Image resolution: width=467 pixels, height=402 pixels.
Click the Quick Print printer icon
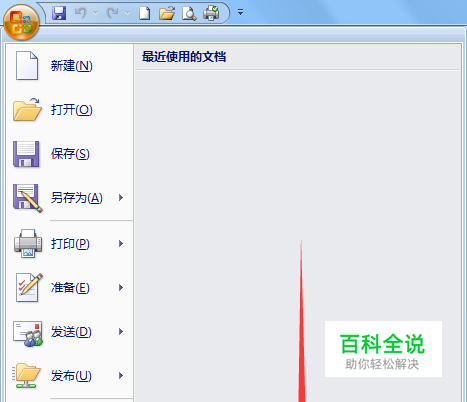tap(211, 13)
